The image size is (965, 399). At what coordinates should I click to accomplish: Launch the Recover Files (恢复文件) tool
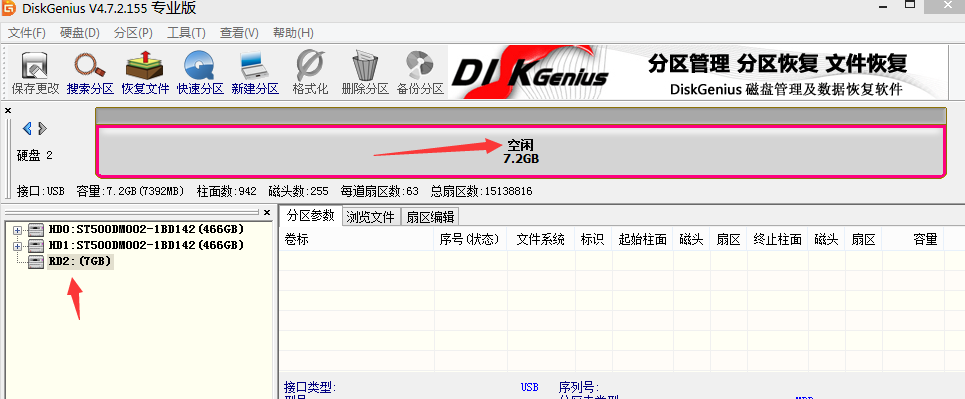(145, 73)
